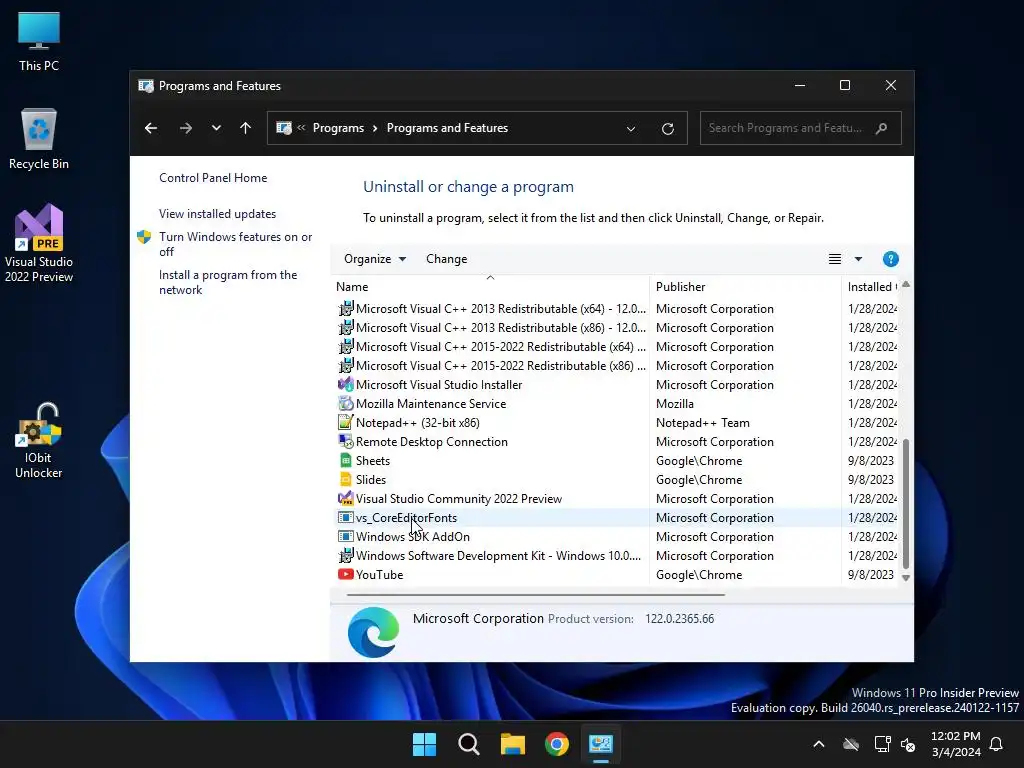Click Notepad++ Team publisher cell
Viewport: 1024px width, 768px height.
703,423
